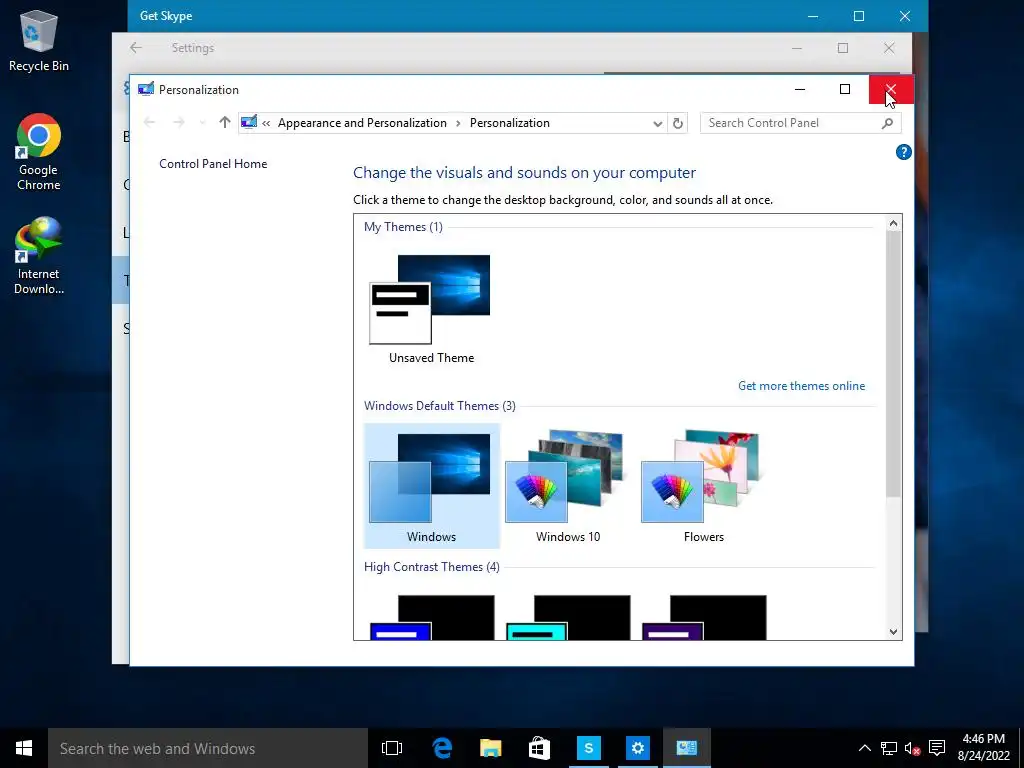The height and width of the screenshot is (768, 1024).
Task: Close the Settings window
Action: (x=889, y=48)
